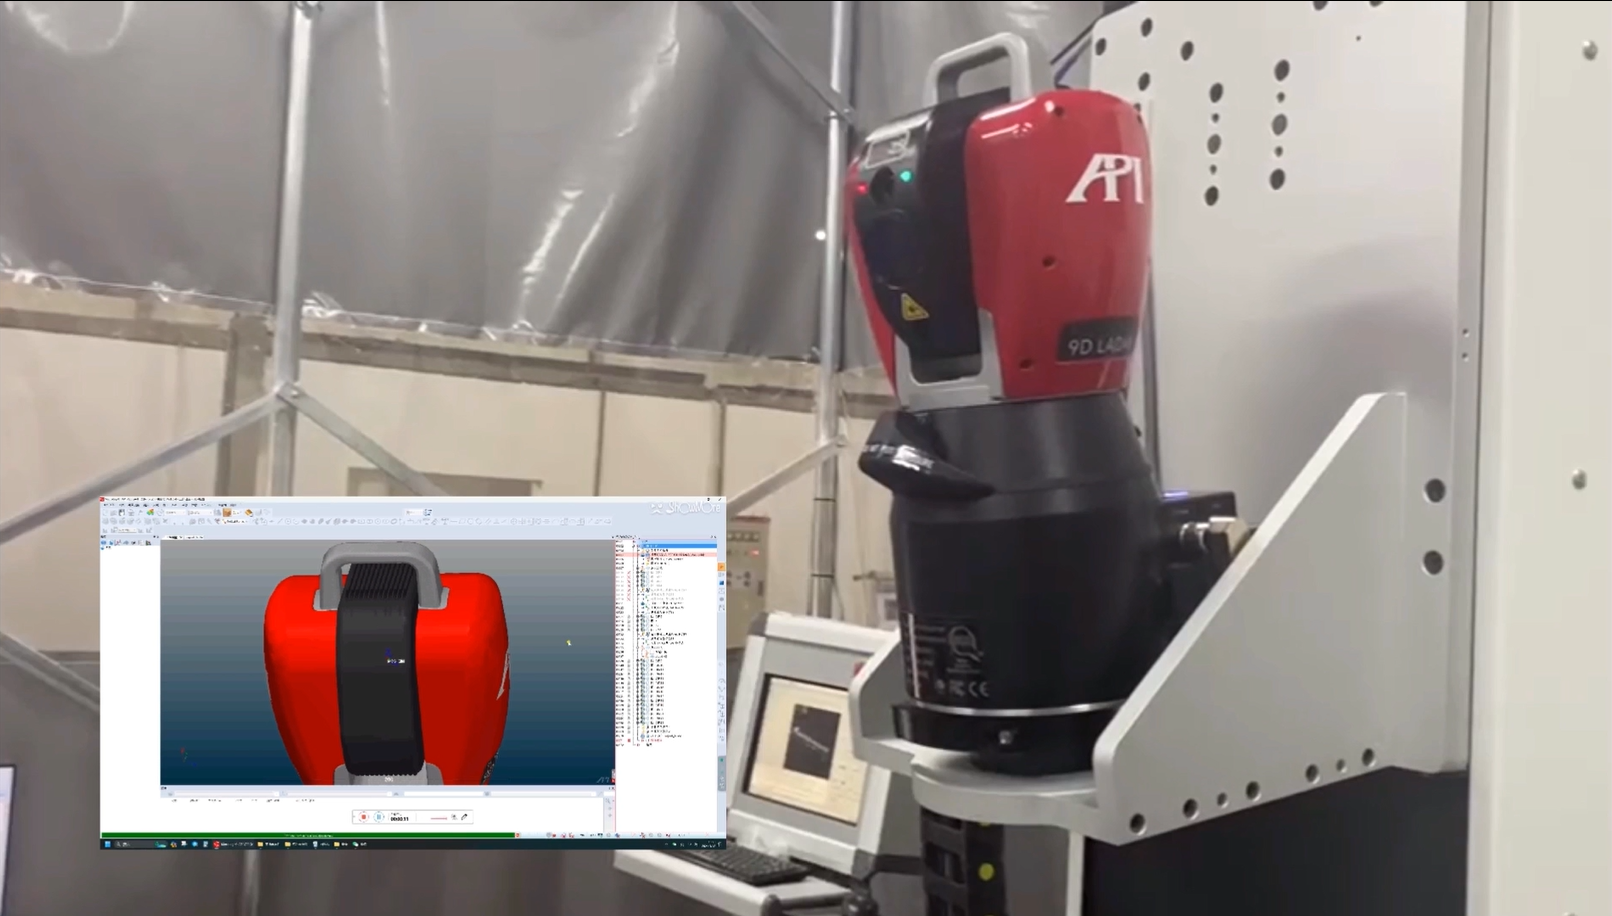
Task: Toggle the recorder's webcam icon
Action: coord(453,817)
